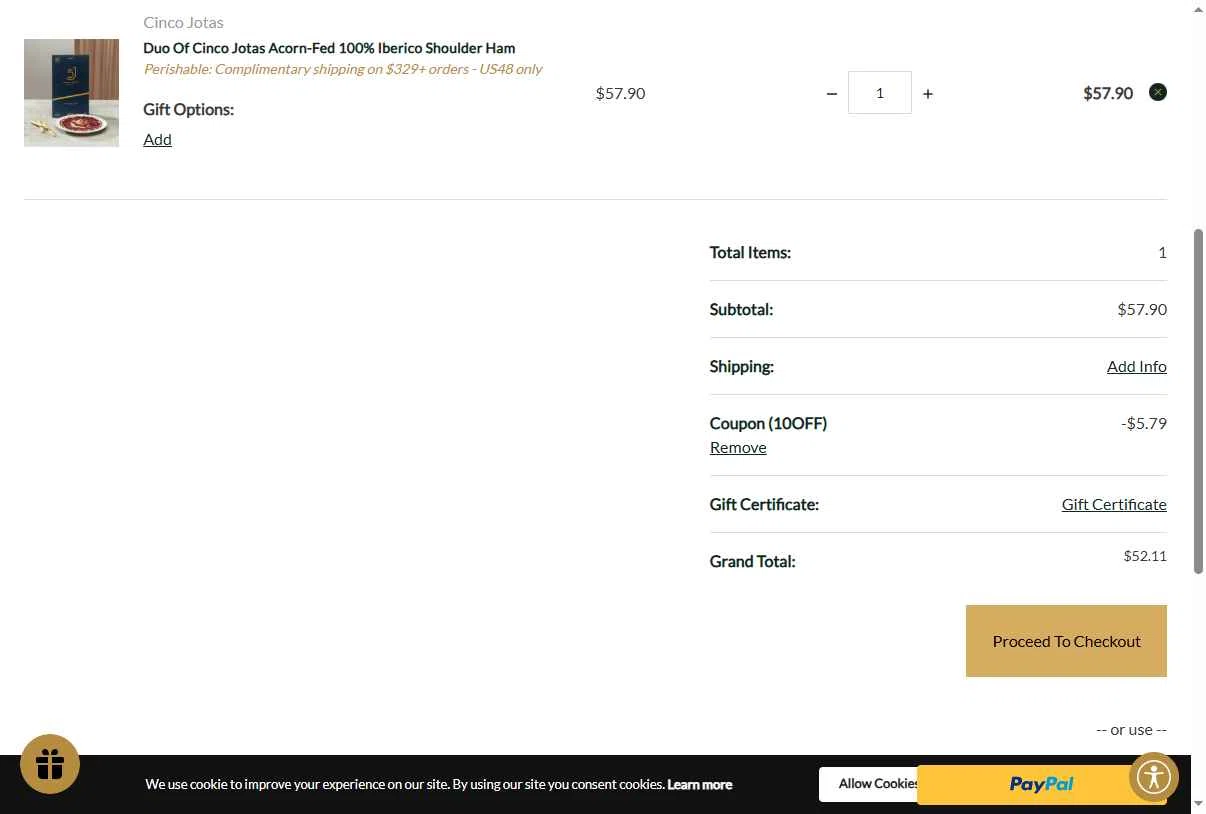Select the coupon discount -$5.79

click(1144, 423)
